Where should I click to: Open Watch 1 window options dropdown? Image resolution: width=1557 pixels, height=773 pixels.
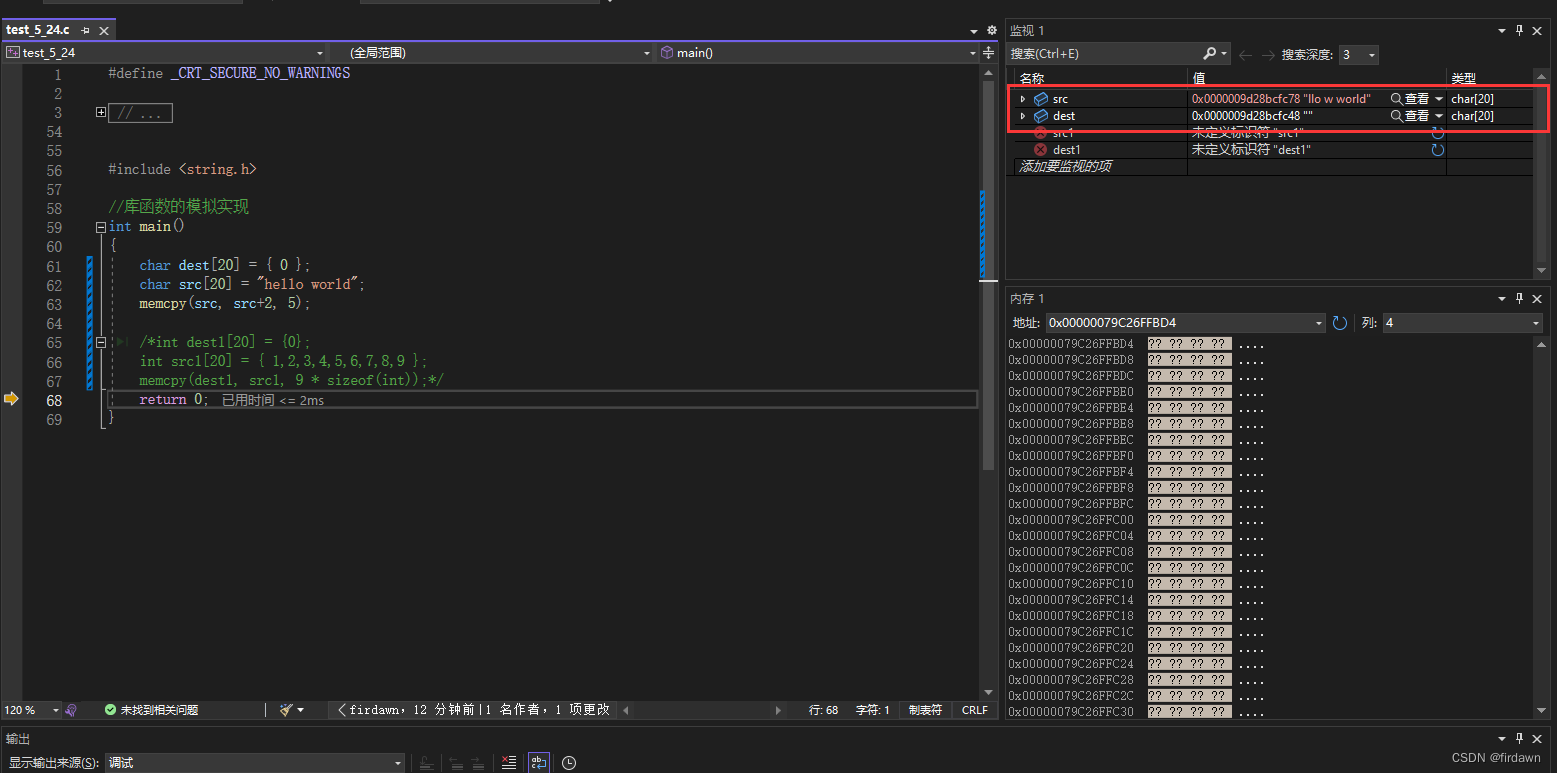point(1502,31)
